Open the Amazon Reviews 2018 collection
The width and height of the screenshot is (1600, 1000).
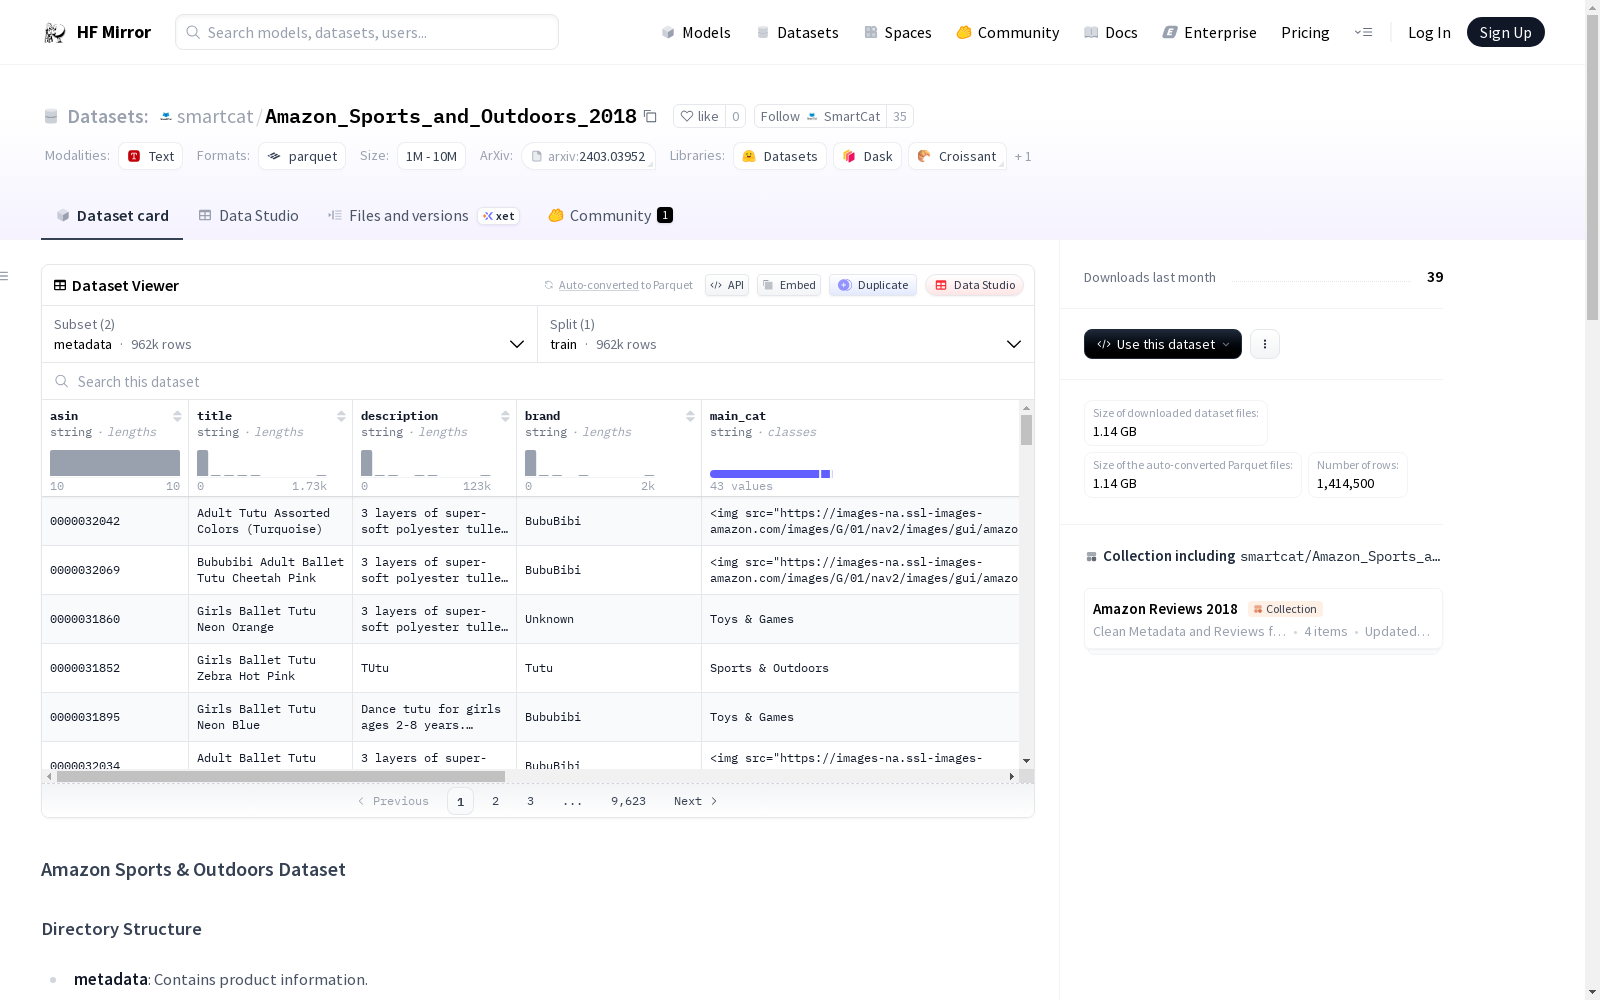(1263, 619)
